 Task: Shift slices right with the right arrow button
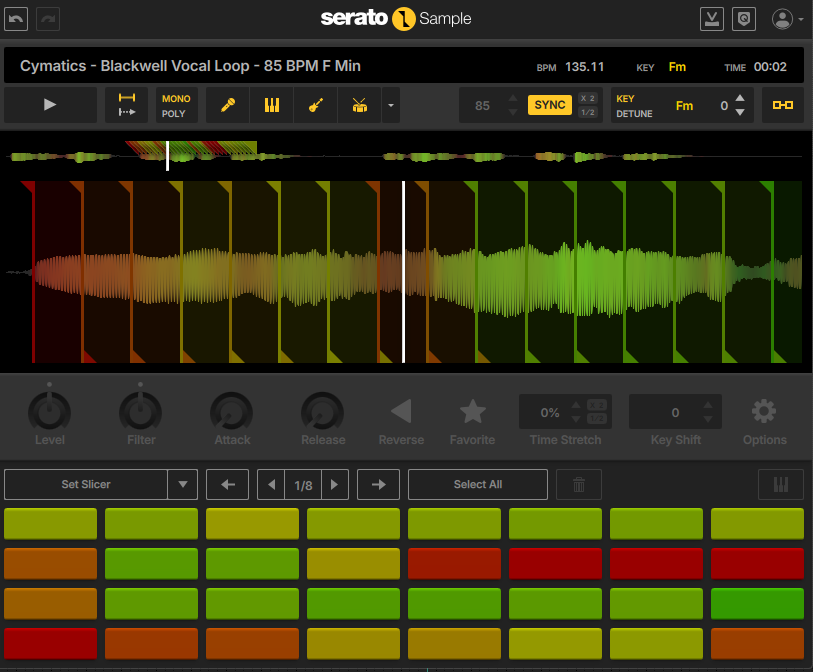point(379,484)
